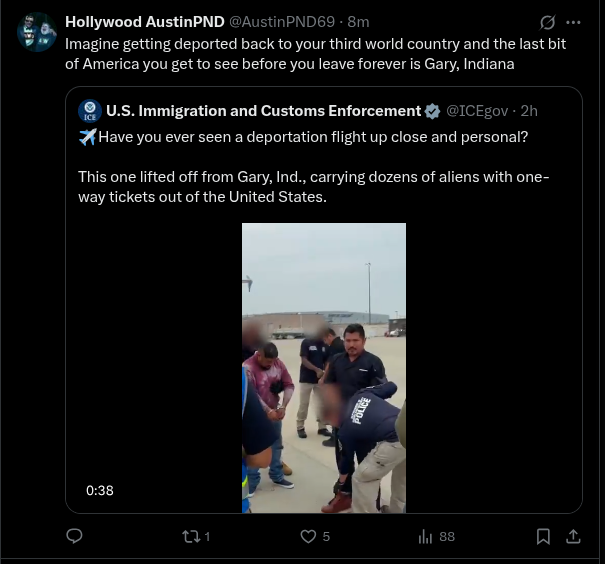Click the 0:38 video duration label
The height and width of the screenshot is (564, 605).
(x=100, y=490)
